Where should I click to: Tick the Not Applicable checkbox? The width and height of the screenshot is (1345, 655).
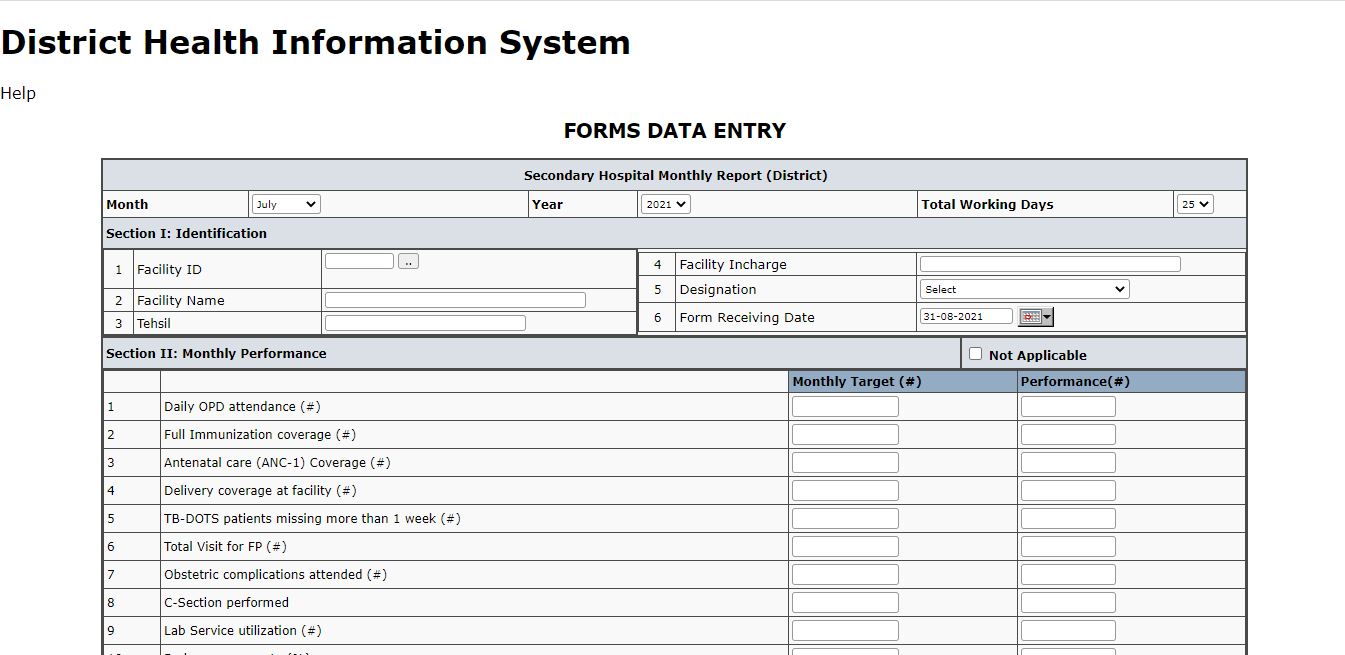(976, 354)
